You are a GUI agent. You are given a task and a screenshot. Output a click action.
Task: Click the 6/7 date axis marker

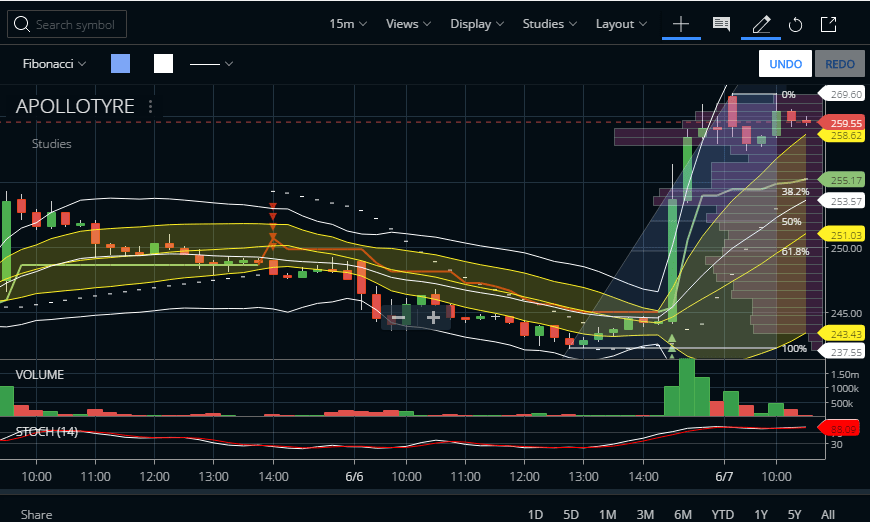[724, 477]
